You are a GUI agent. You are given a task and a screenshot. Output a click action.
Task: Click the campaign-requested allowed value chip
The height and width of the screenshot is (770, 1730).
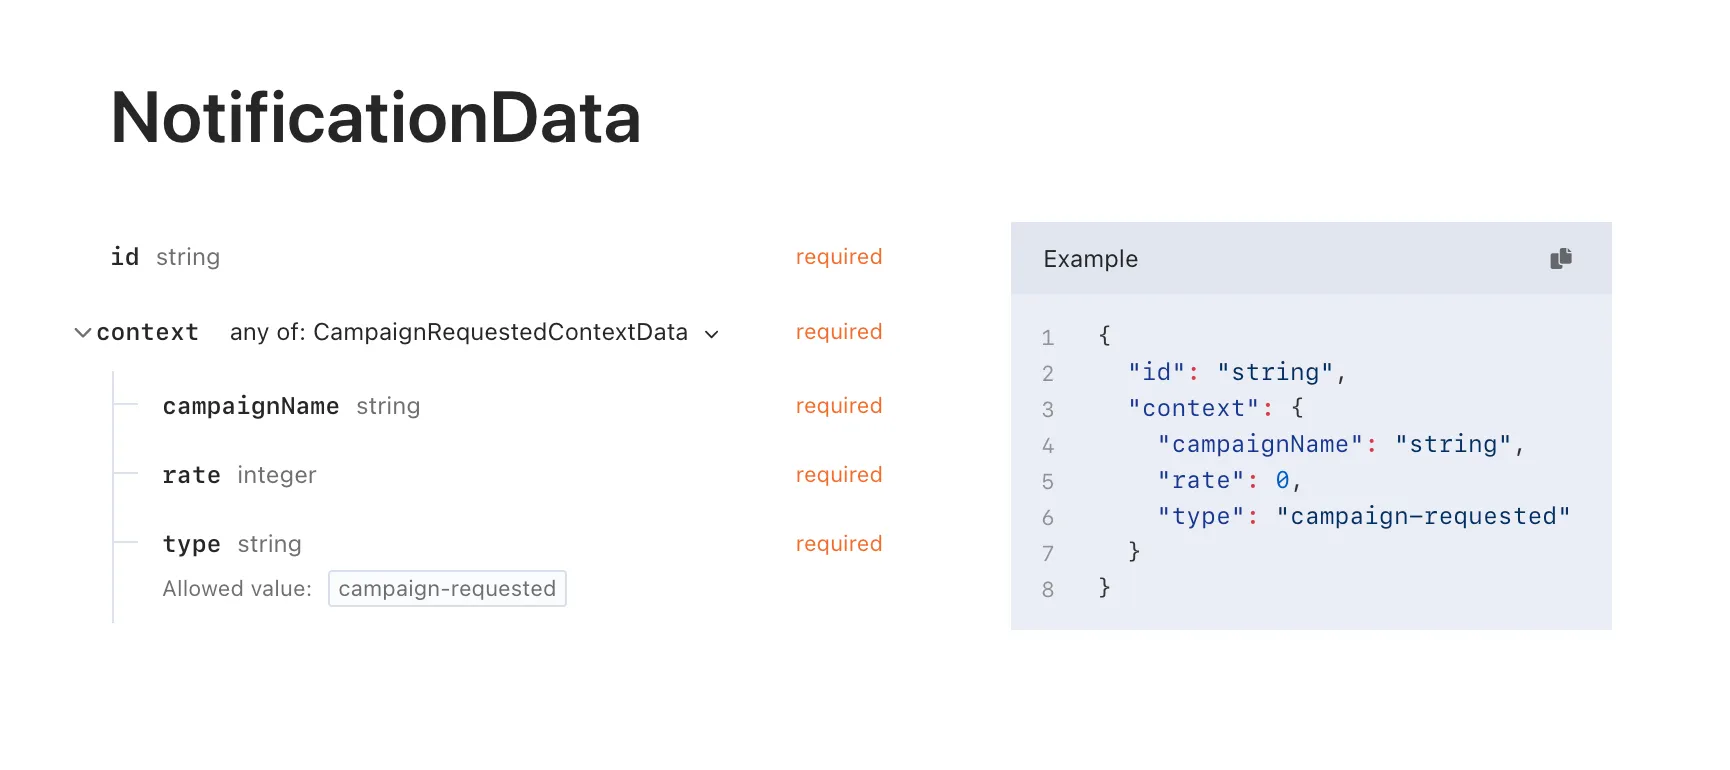447,588
